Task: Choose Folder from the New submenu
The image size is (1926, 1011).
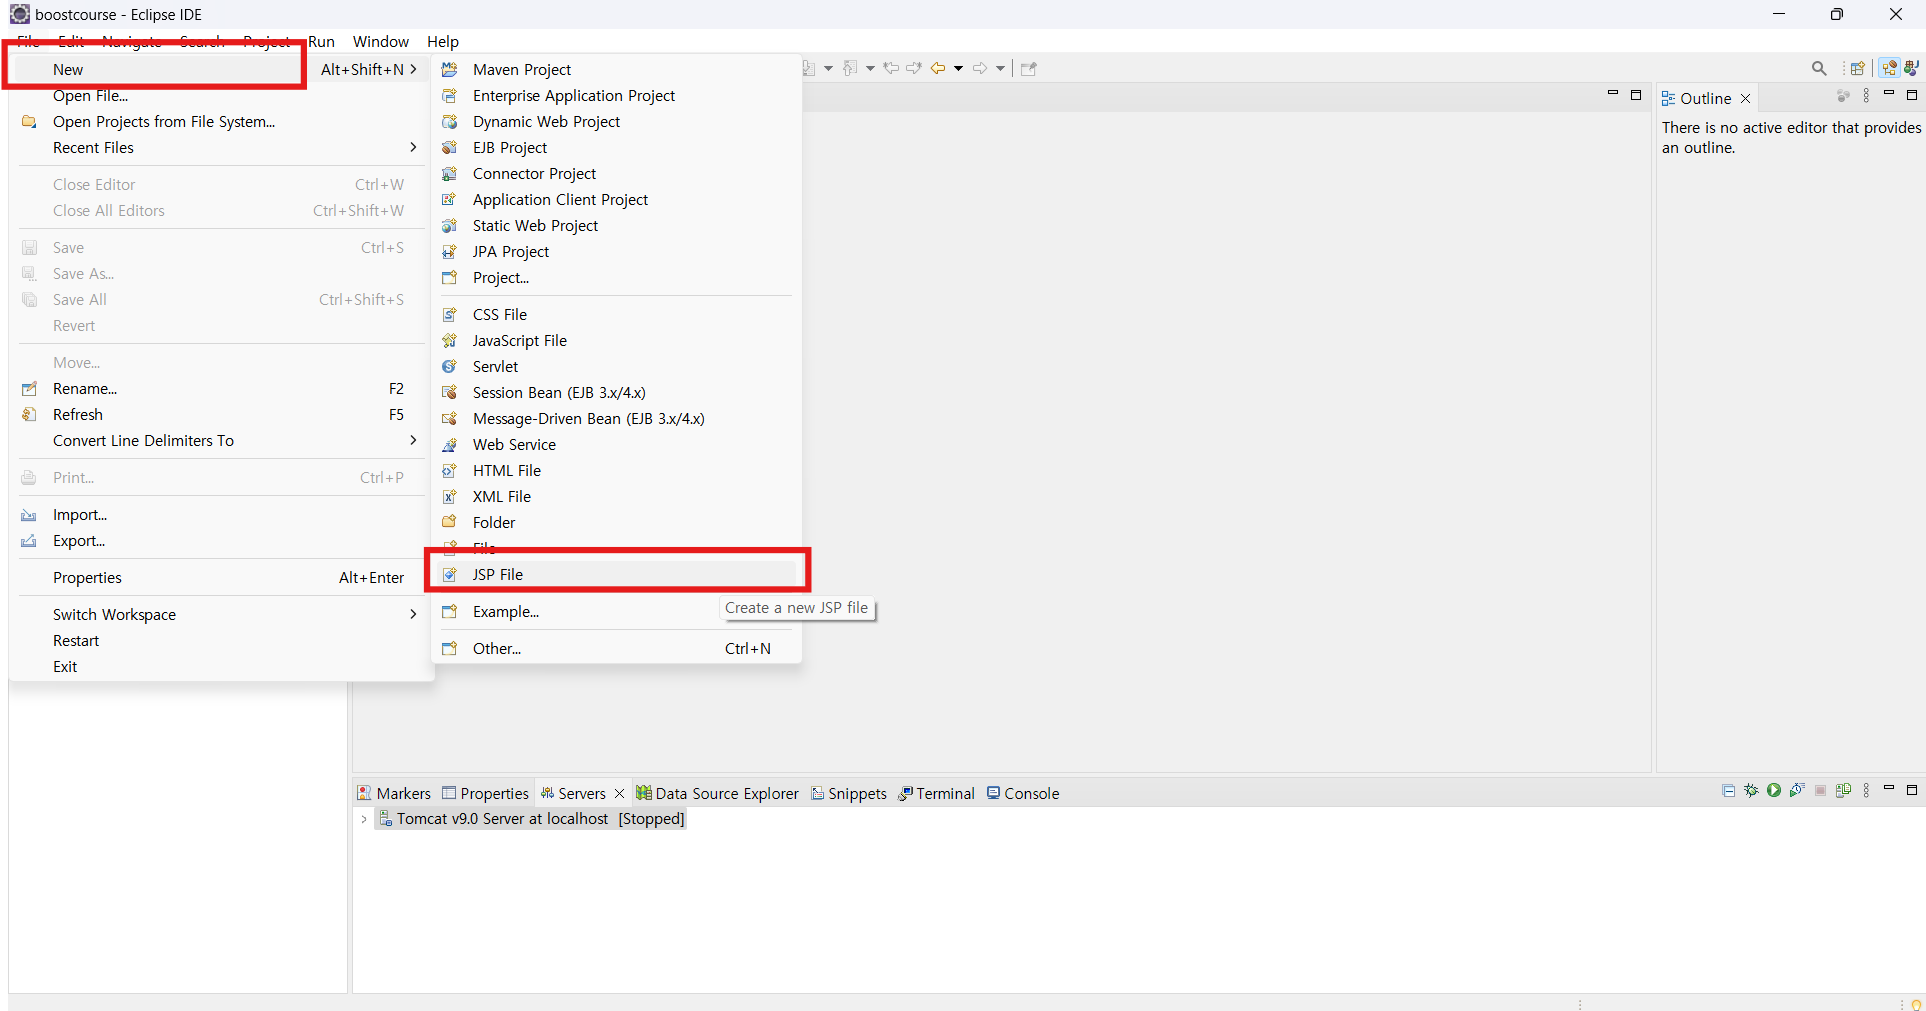Action: 616,523
